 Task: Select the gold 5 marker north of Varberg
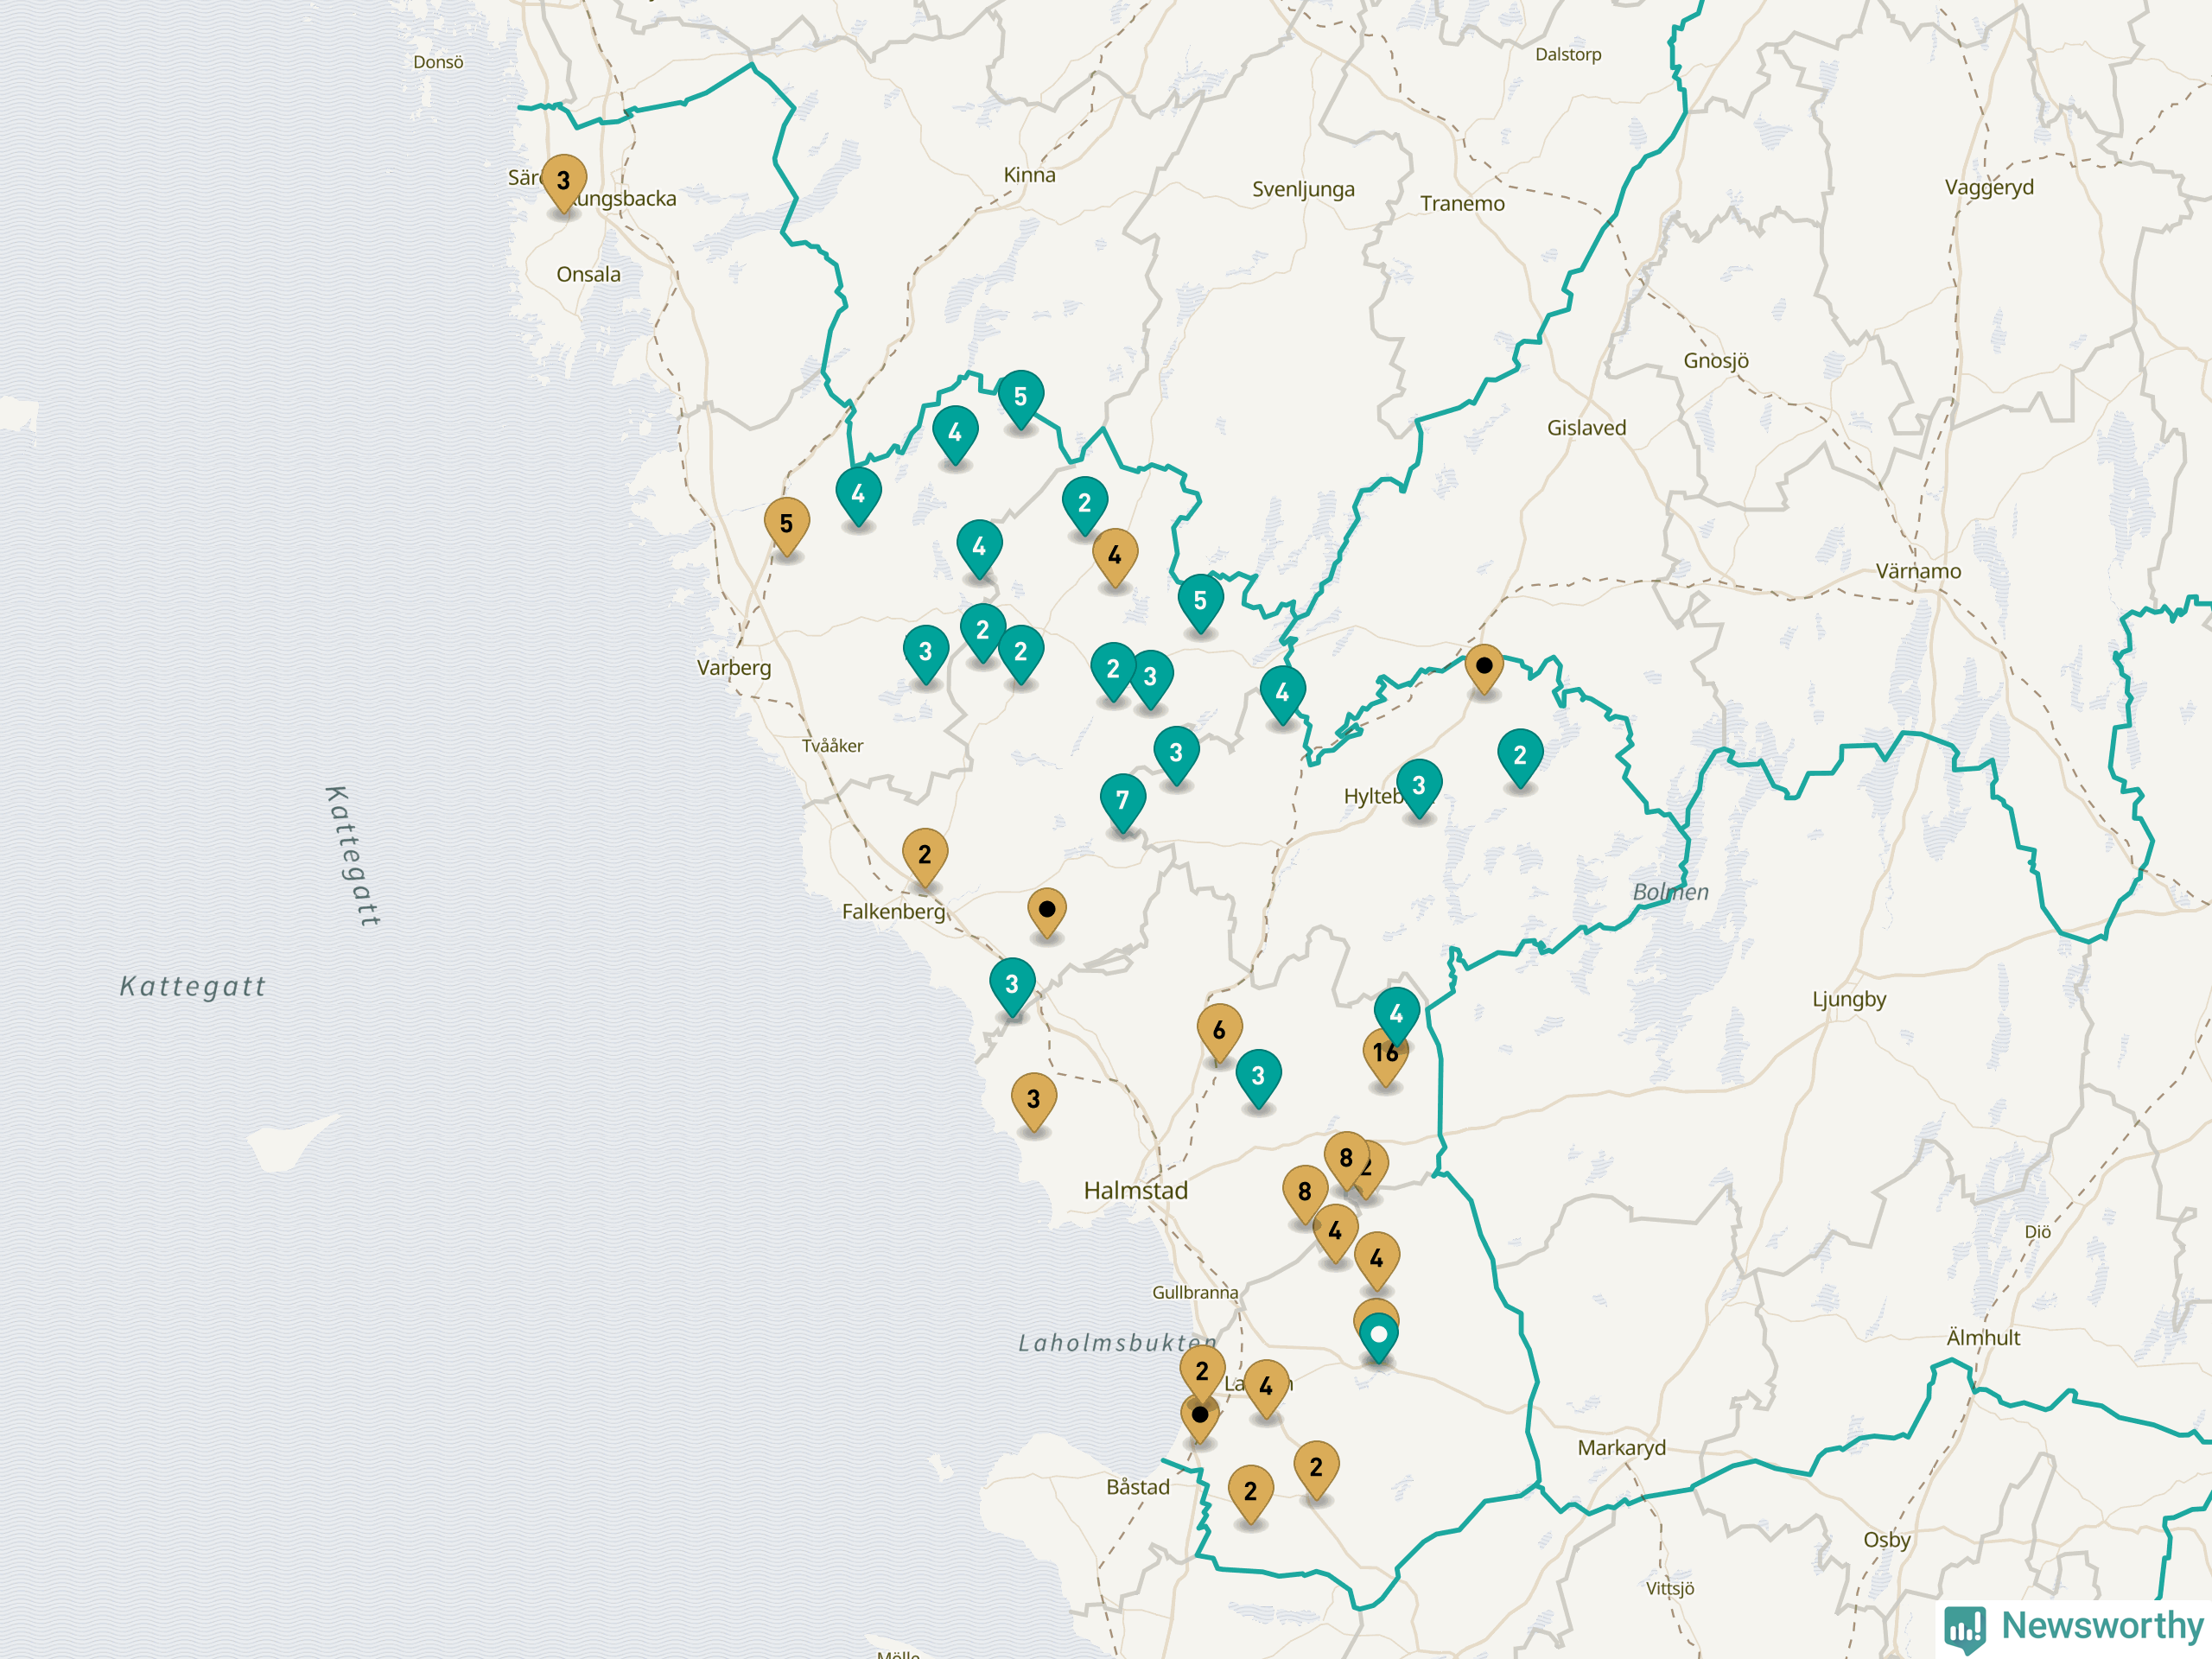click(x=786, y=524)
